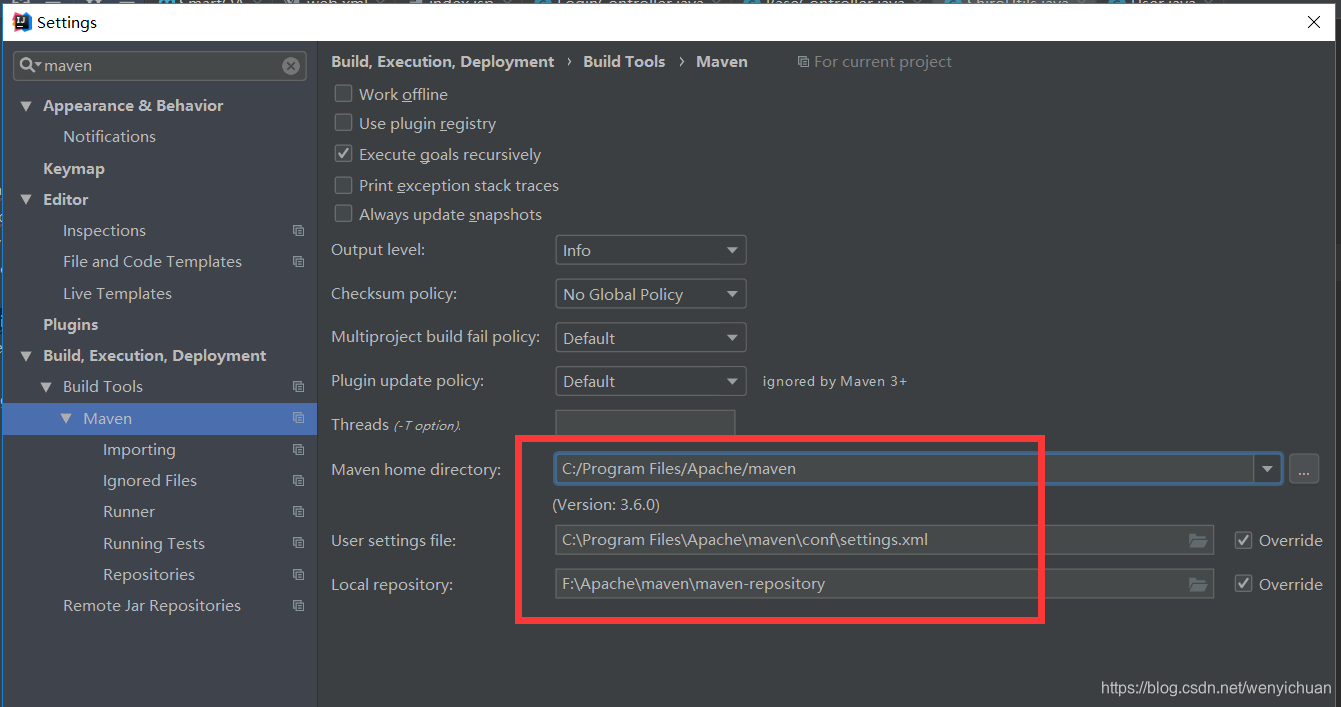The image size is (1341, 707).
Task: Click the '(Version: 3.6.0)' text
Action: pyautogui.click(x=606, y=505)
